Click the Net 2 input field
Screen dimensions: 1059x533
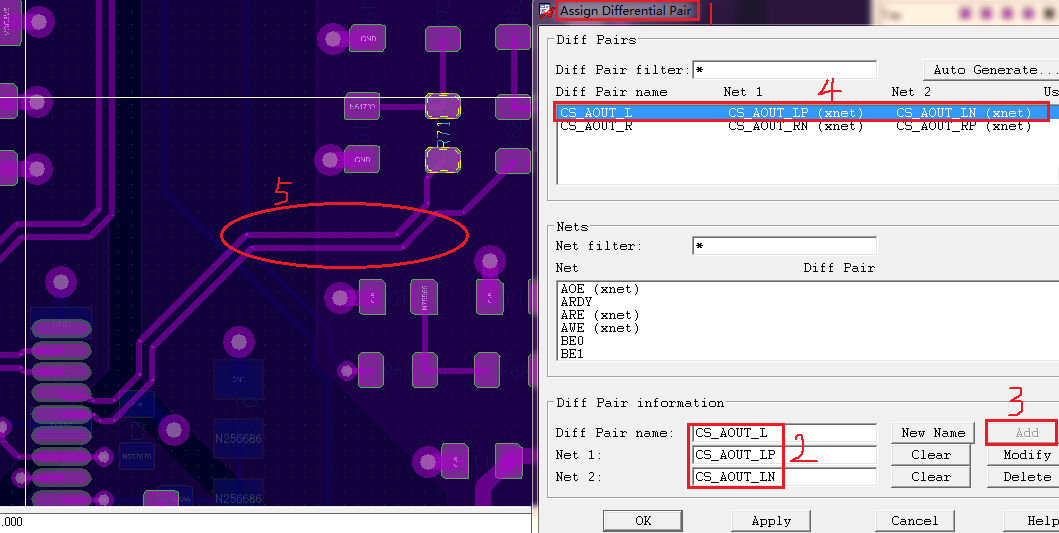[x=784, y=477]
